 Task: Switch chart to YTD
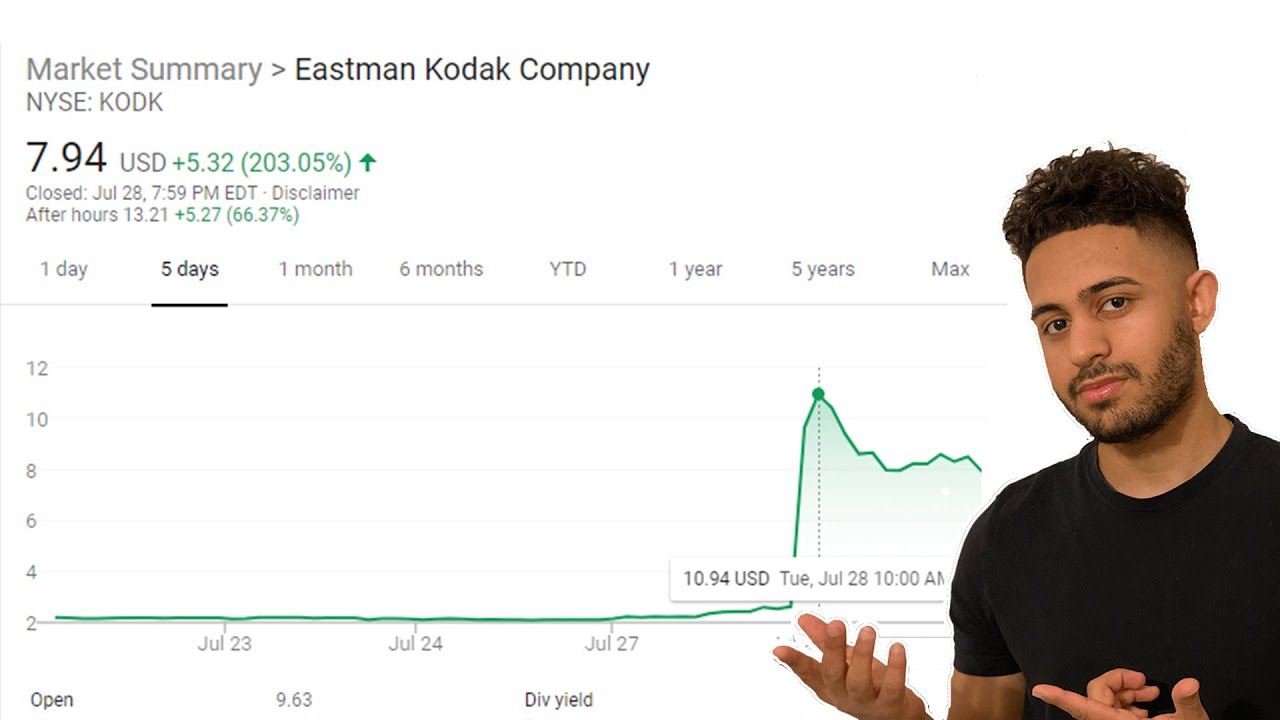pos(567,269)
